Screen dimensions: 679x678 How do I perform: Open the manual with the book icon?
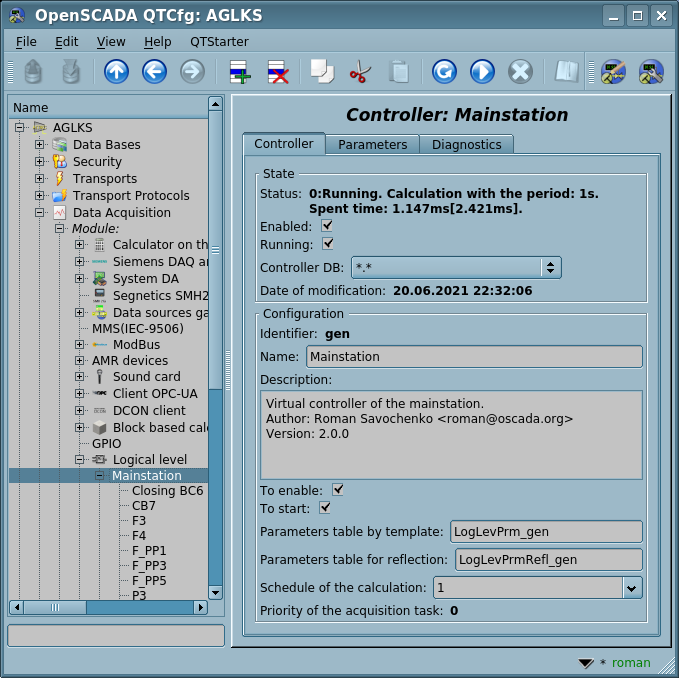pyautogui.click(x=567, y=71)
